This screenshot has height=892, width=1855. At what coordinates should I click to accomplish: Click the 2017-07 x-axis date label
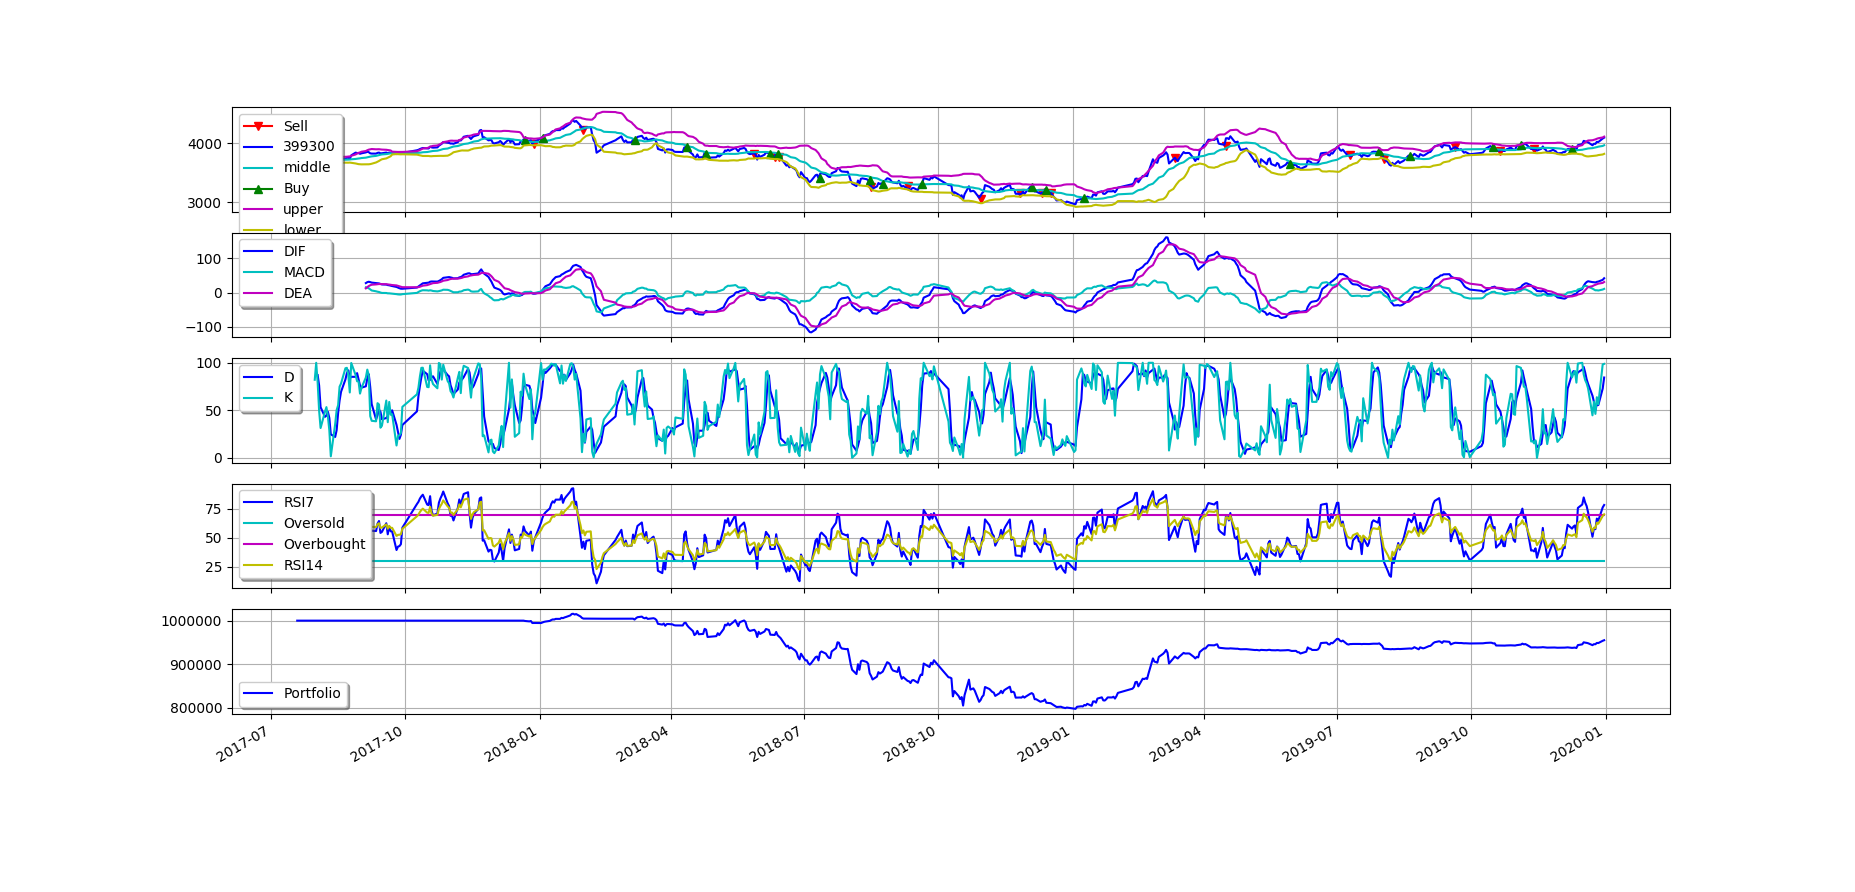[x=243, y=745]
